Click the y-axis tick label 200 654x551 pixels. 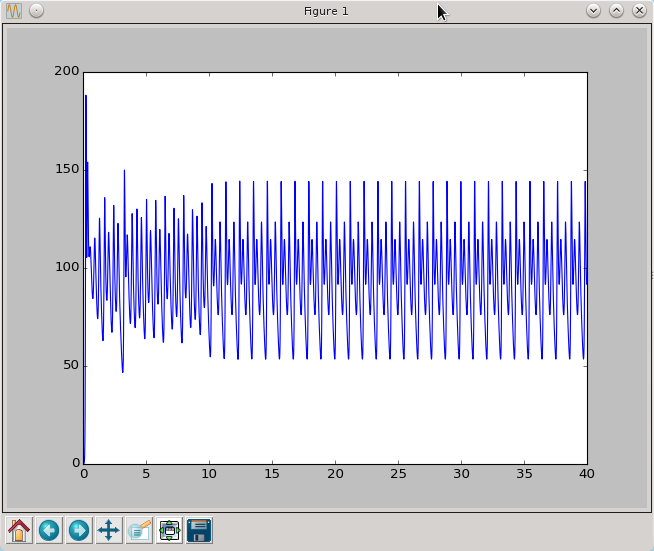67,71
